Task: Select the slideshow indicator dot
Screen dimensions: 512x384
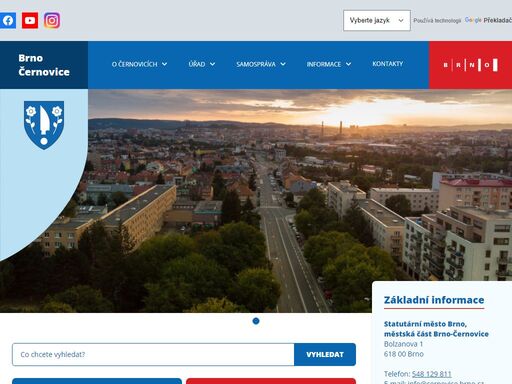Action: [x=256, y=321]
